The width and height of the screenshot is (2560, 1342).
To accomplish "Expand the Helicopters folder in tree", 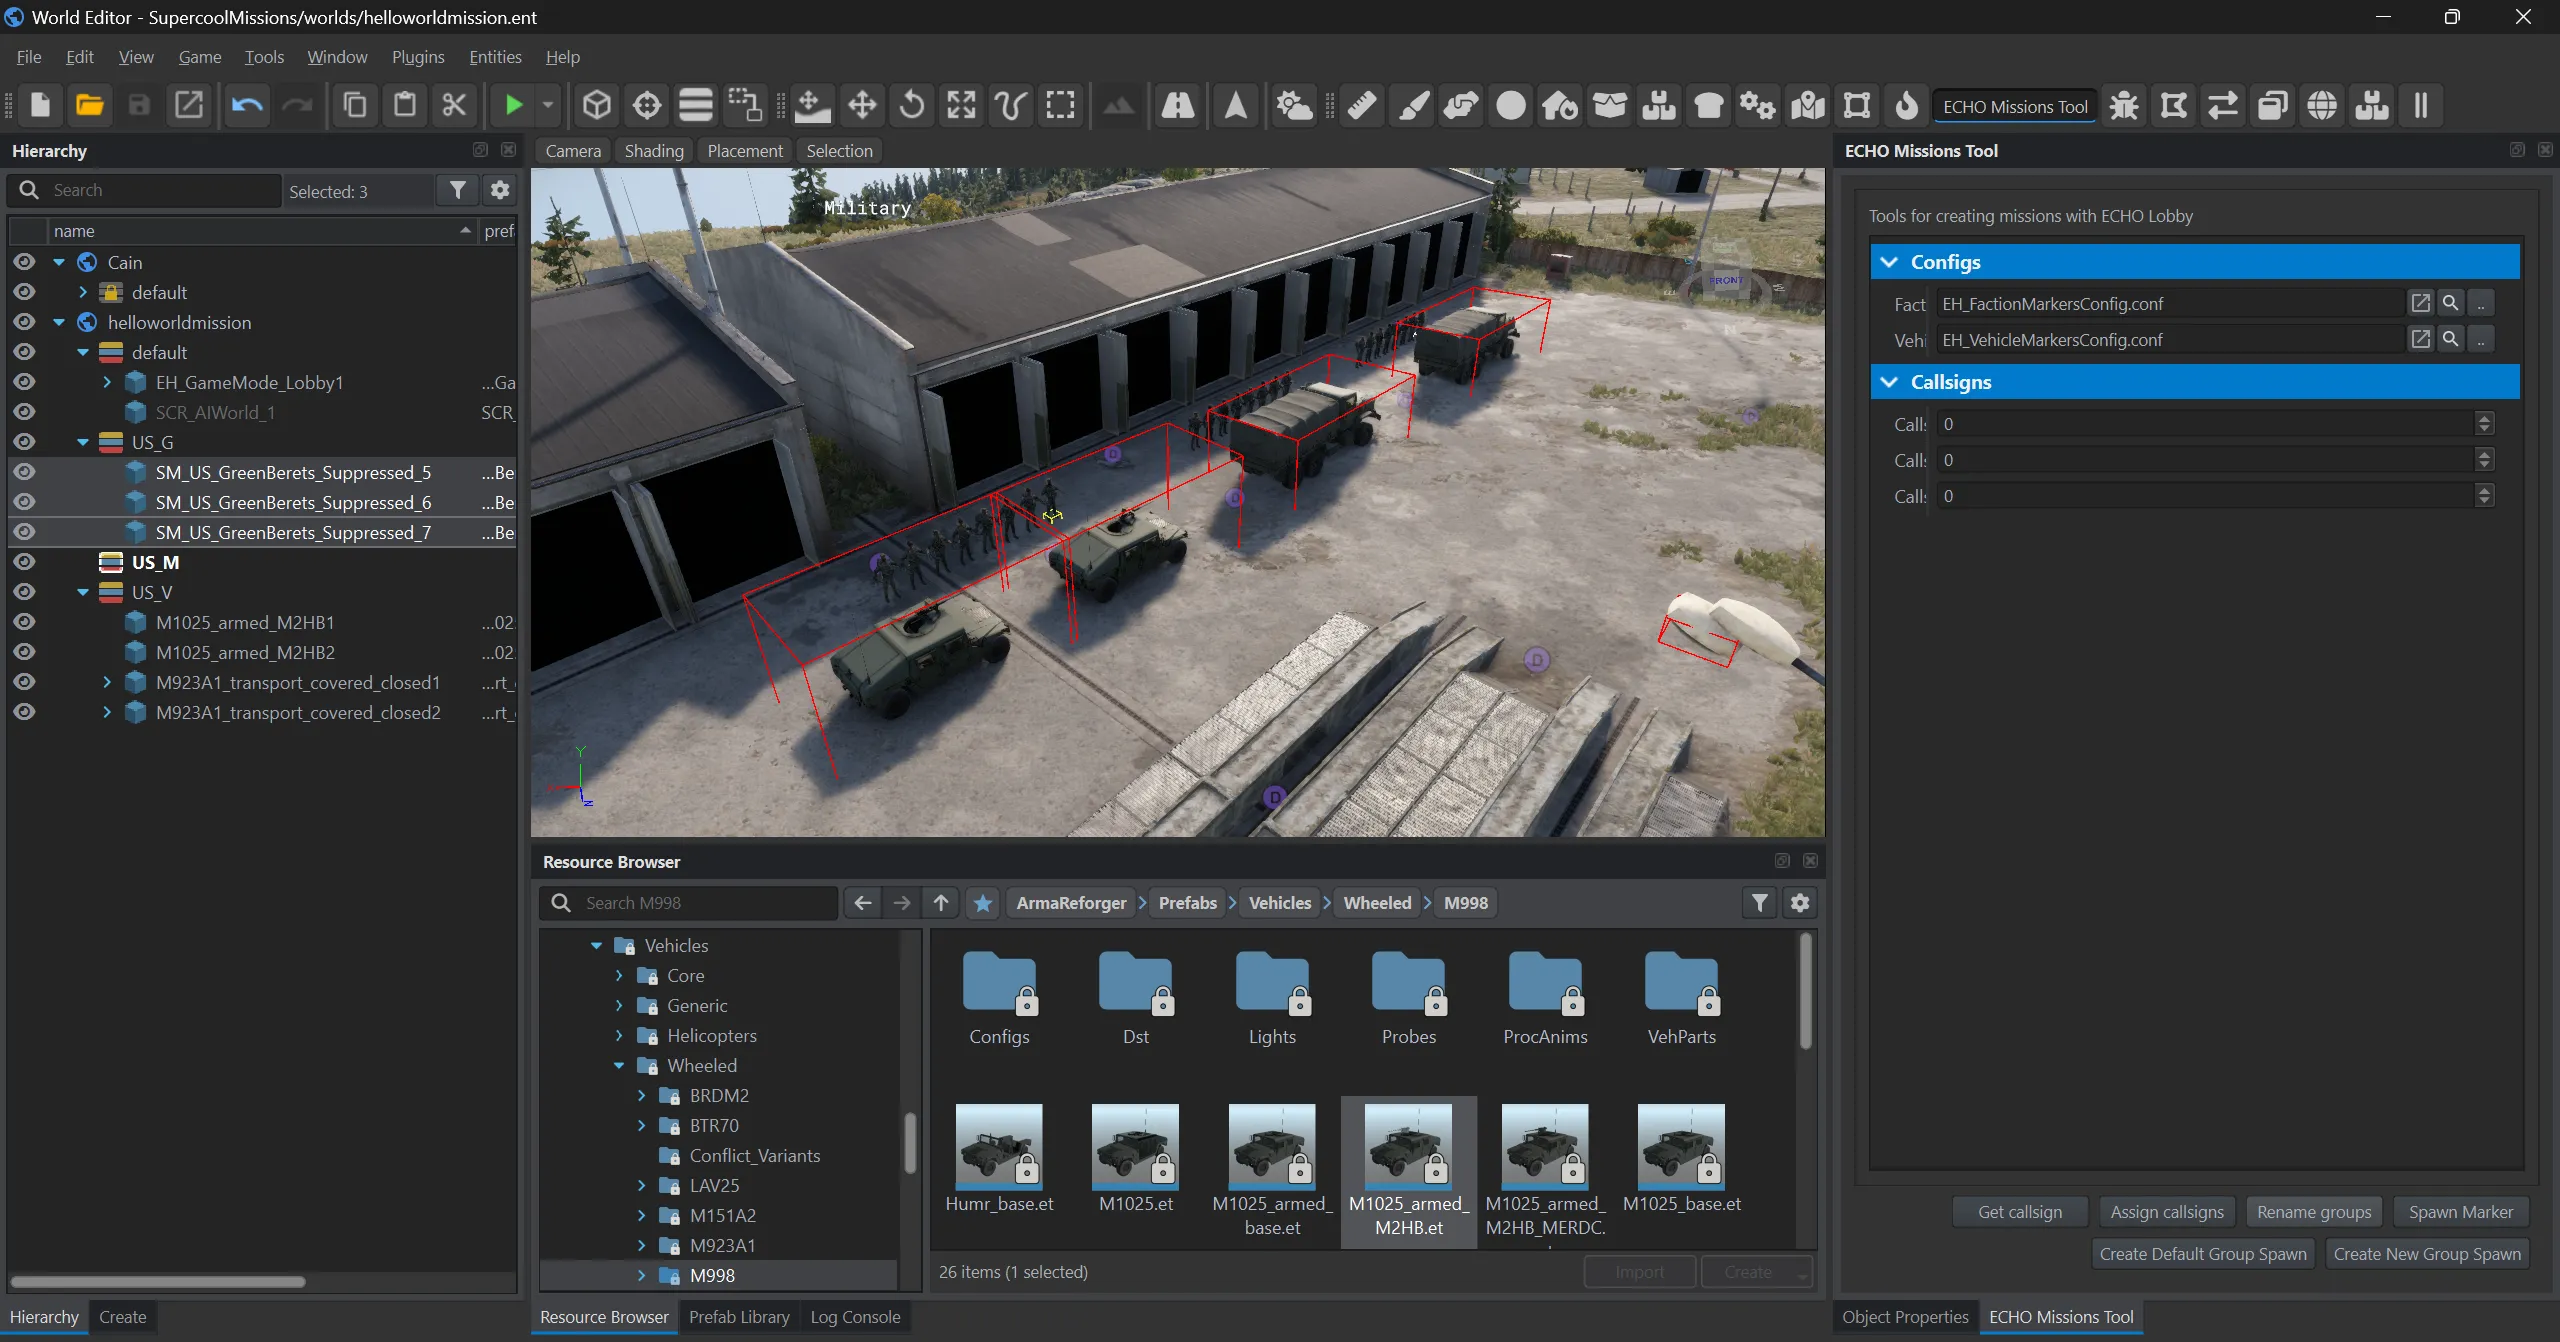I will 619,1035.
